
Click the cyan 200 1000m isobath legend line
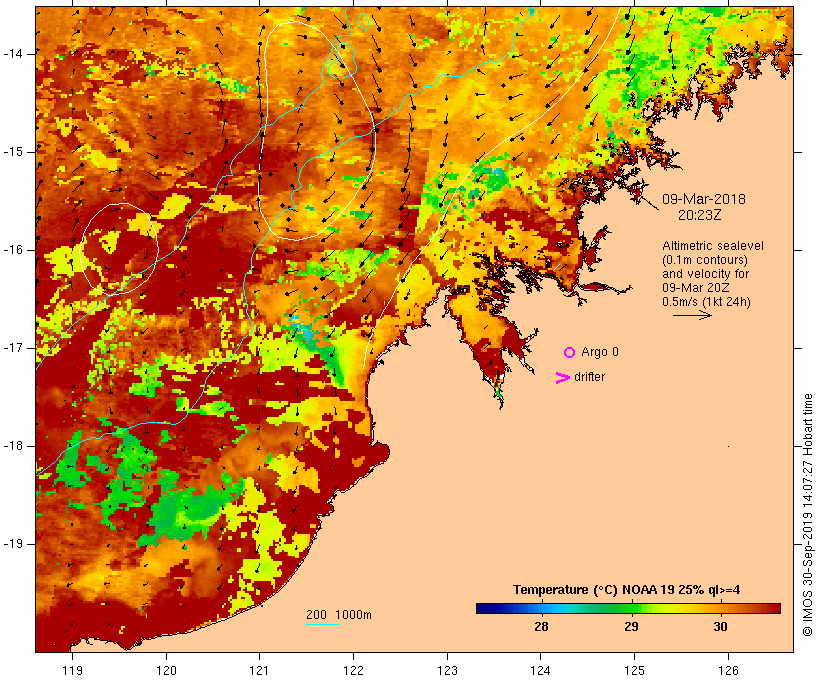pyautogui.click(x=323, y=624)
